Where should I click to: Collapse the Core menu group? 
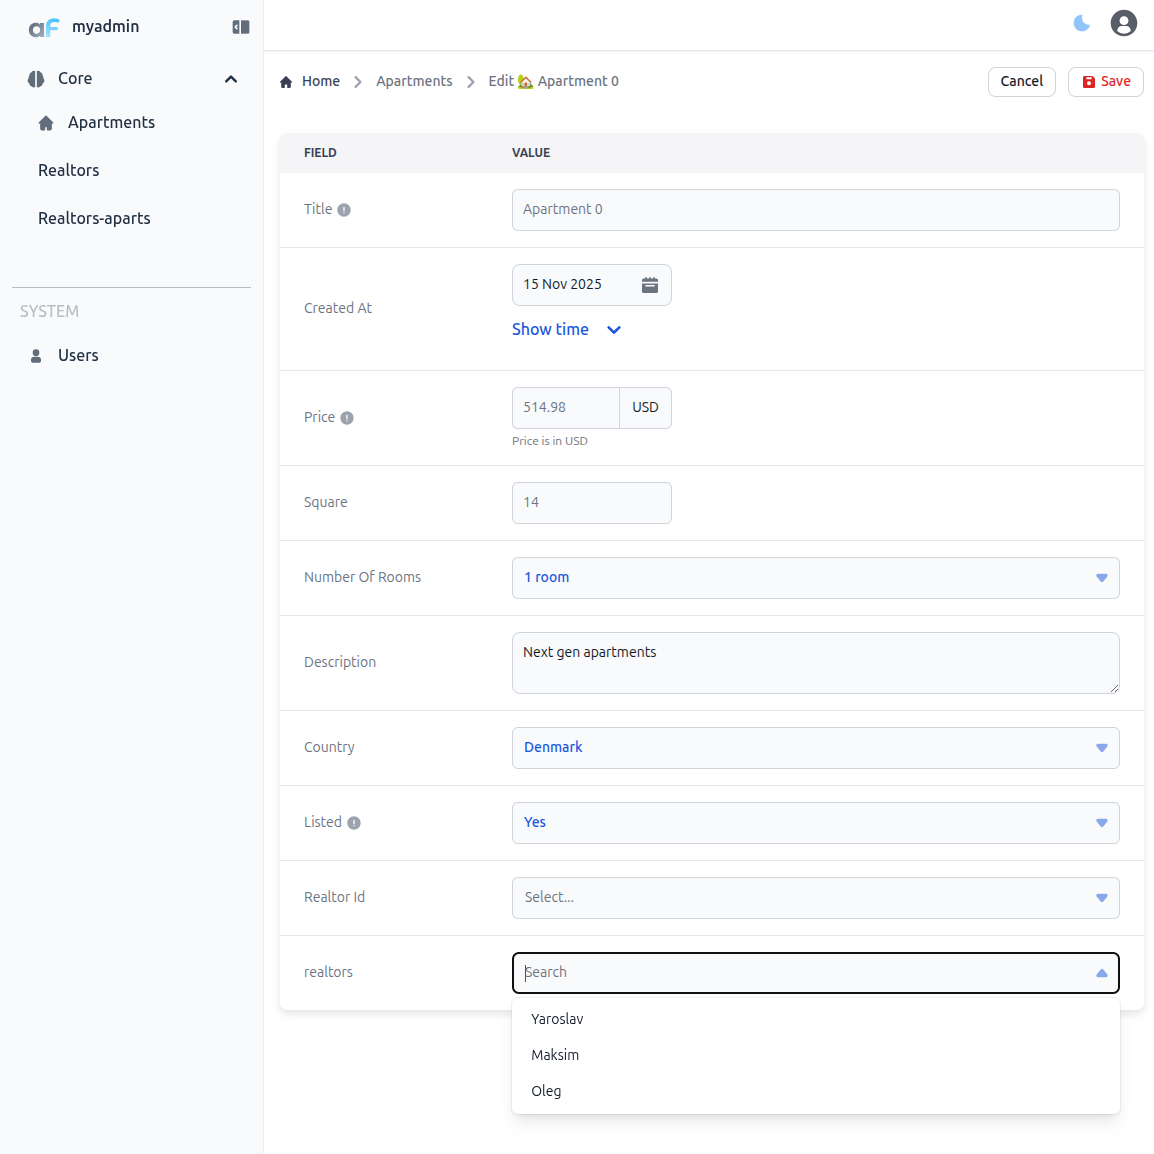231,79
